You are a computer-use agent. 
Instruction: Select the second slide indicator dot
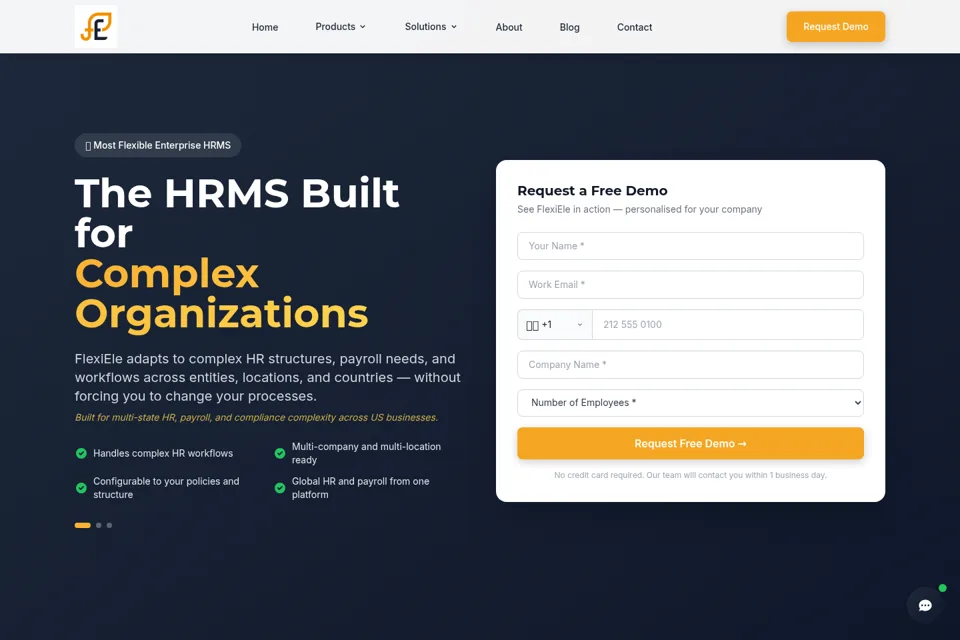(x=99, y=525)
